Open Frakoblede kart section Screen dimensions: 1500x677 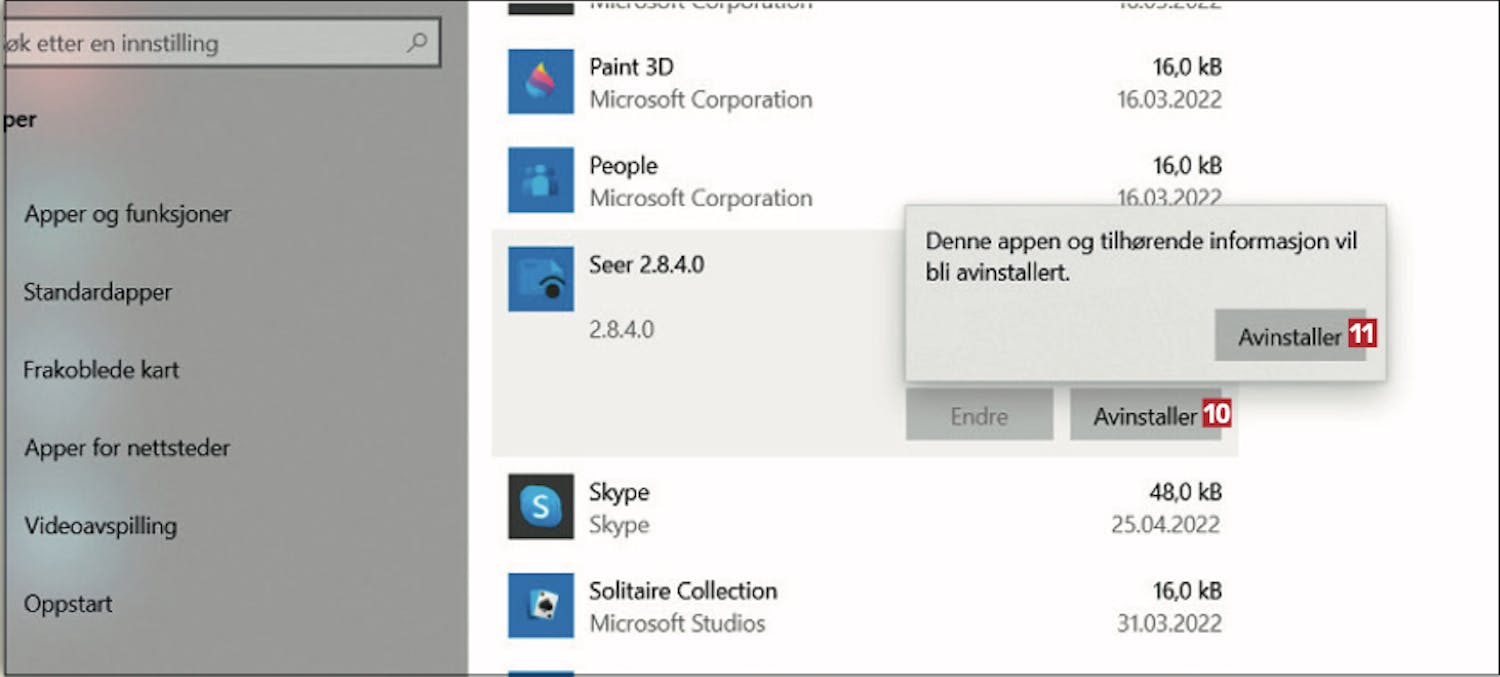[101, 370]
